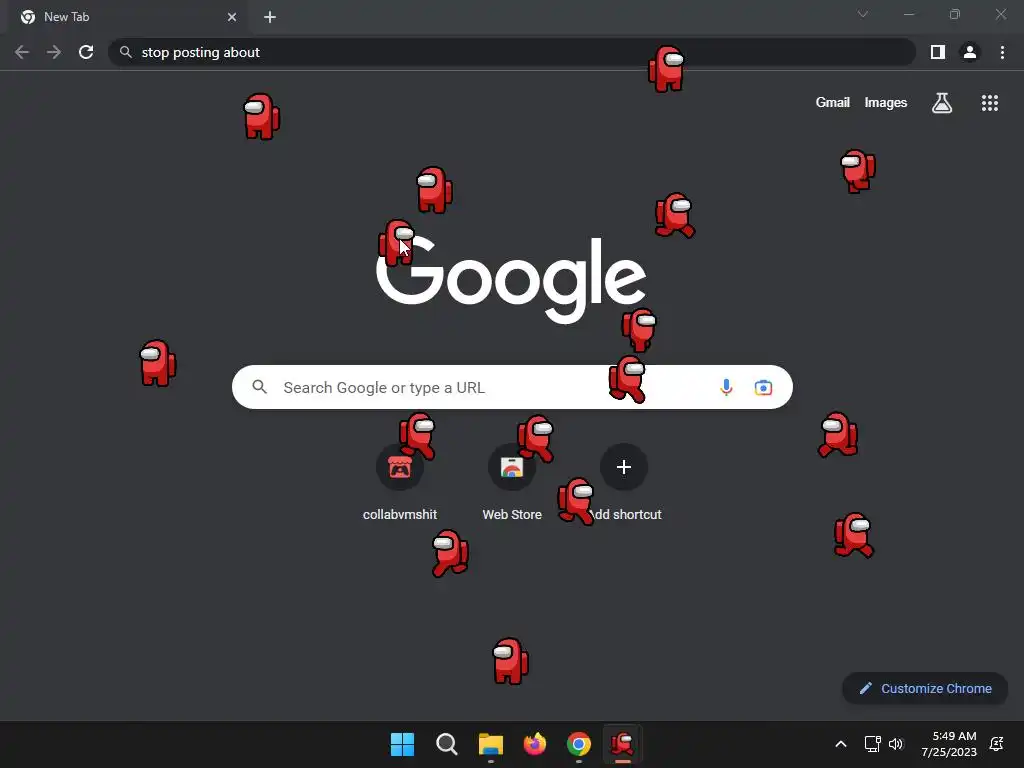This screenshot has width=1024, height=768.
Task: Click the Search Google or type a URL box
Action: [512, 387]
